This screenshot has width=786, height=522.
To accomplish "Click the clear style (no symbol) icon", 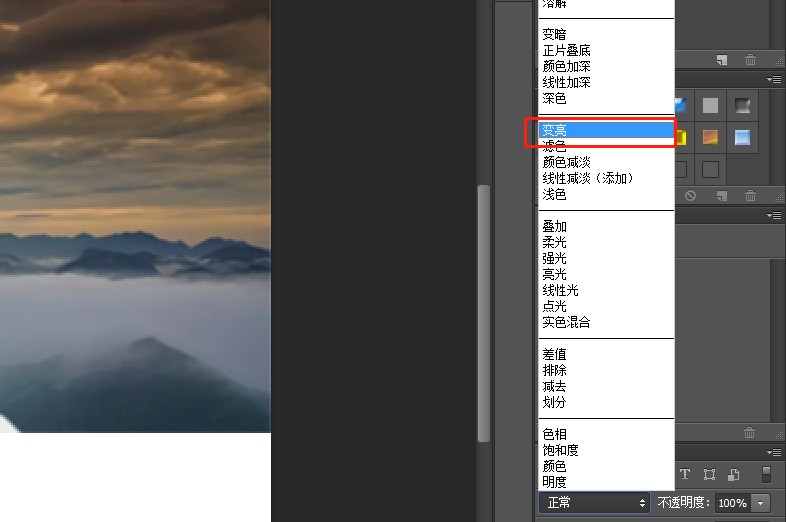I will click(x=690, y=196).
